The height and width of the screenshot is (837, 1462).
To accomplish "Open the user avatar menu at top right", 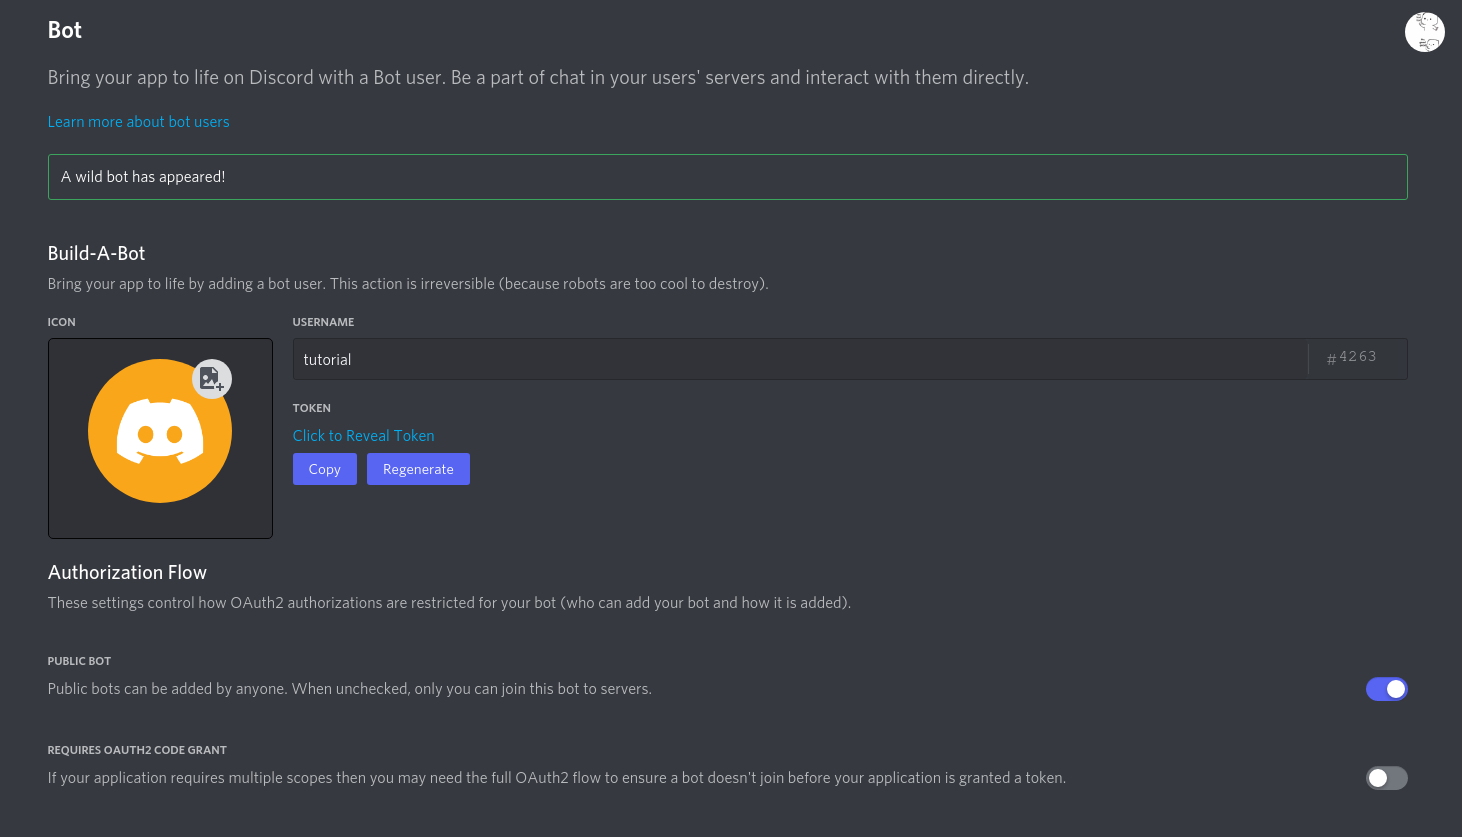I will (x=1424, y=32).
